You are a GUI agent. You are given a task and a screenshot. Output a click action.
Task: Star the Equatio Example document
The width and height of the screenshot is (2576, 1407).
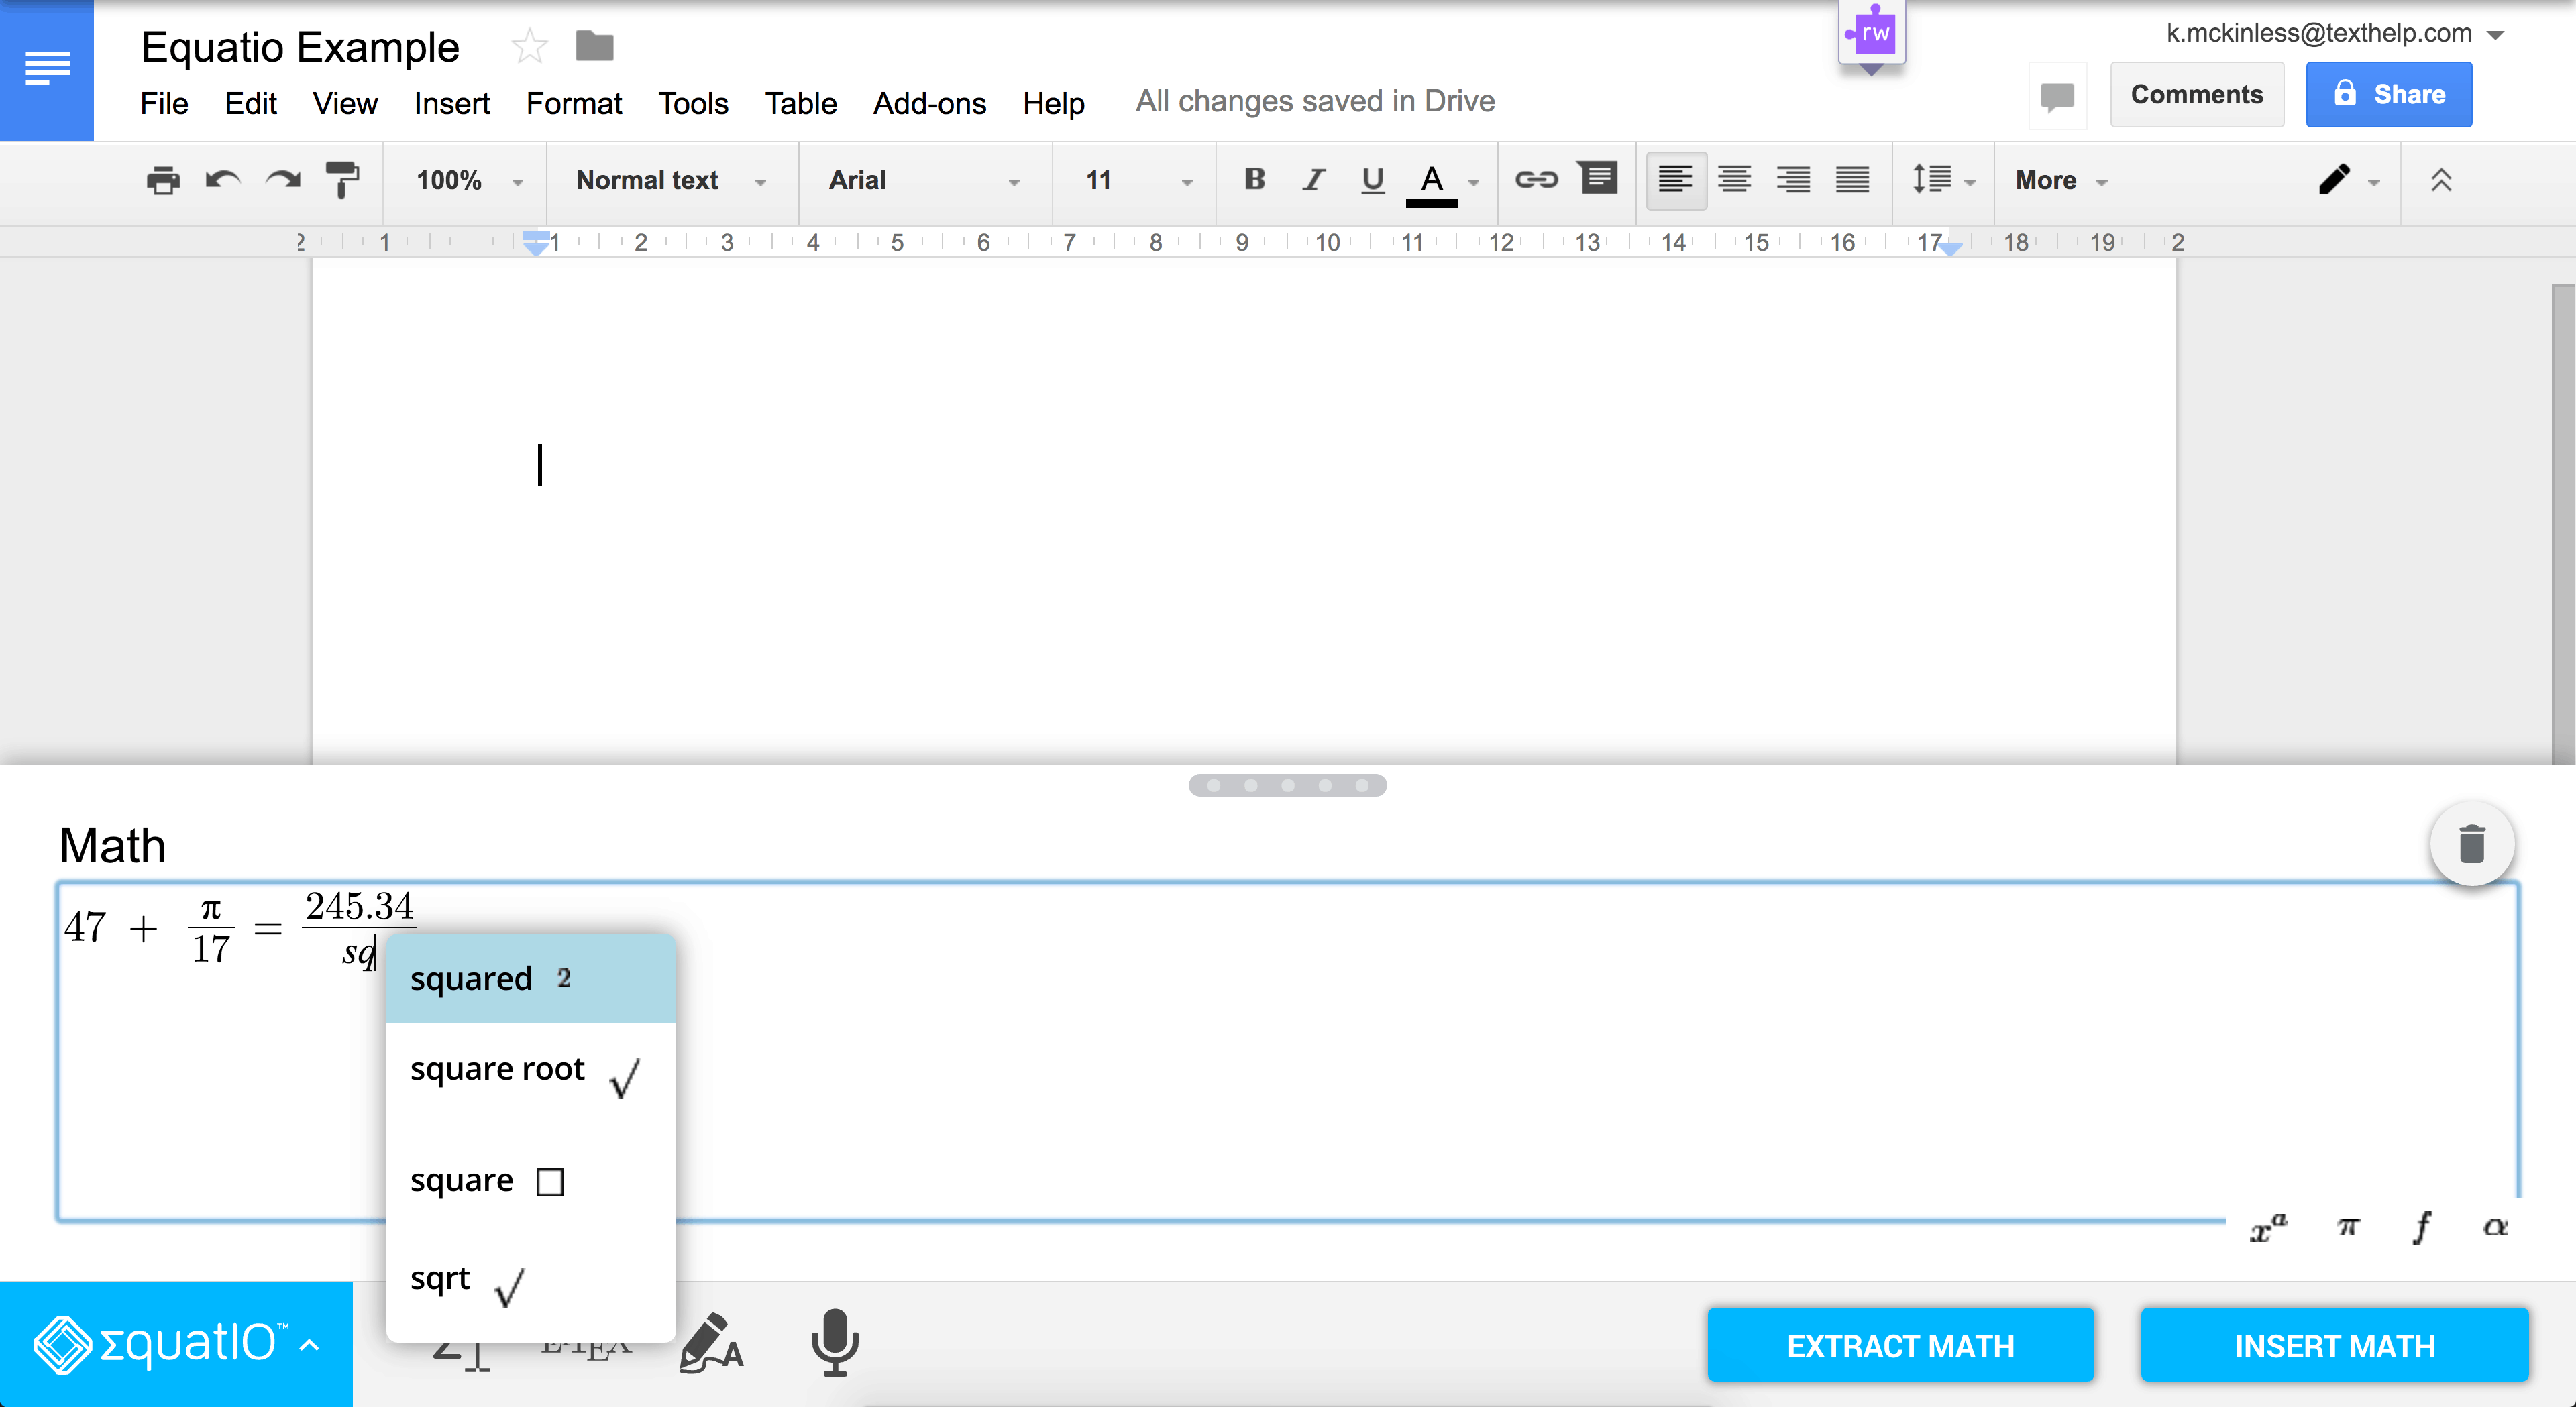pos(529,47)
